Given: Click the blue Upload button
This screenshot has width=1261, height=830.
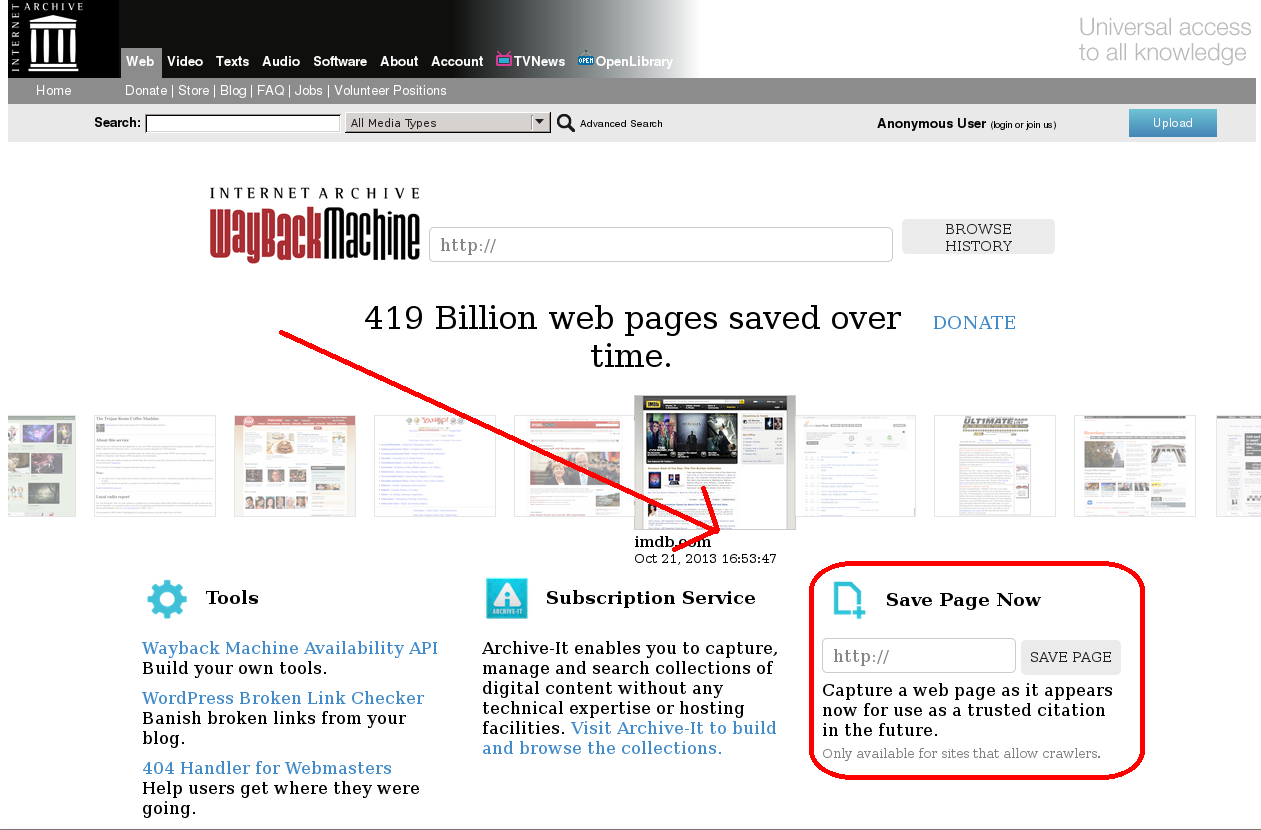Looking at the screenshot, I should (x=1173, y=123).
